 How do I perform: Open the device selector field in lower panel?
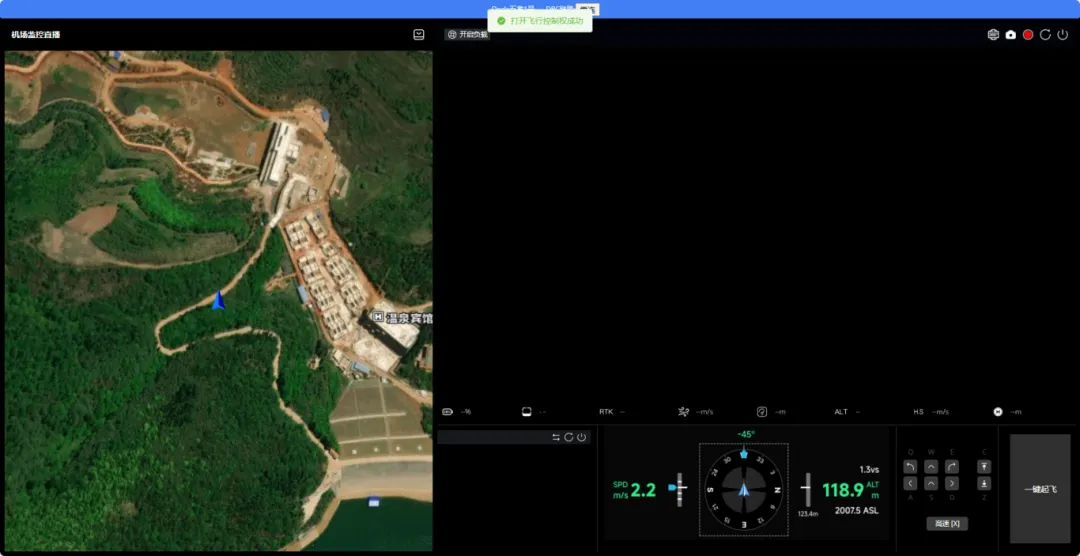(x=492, y=437)
